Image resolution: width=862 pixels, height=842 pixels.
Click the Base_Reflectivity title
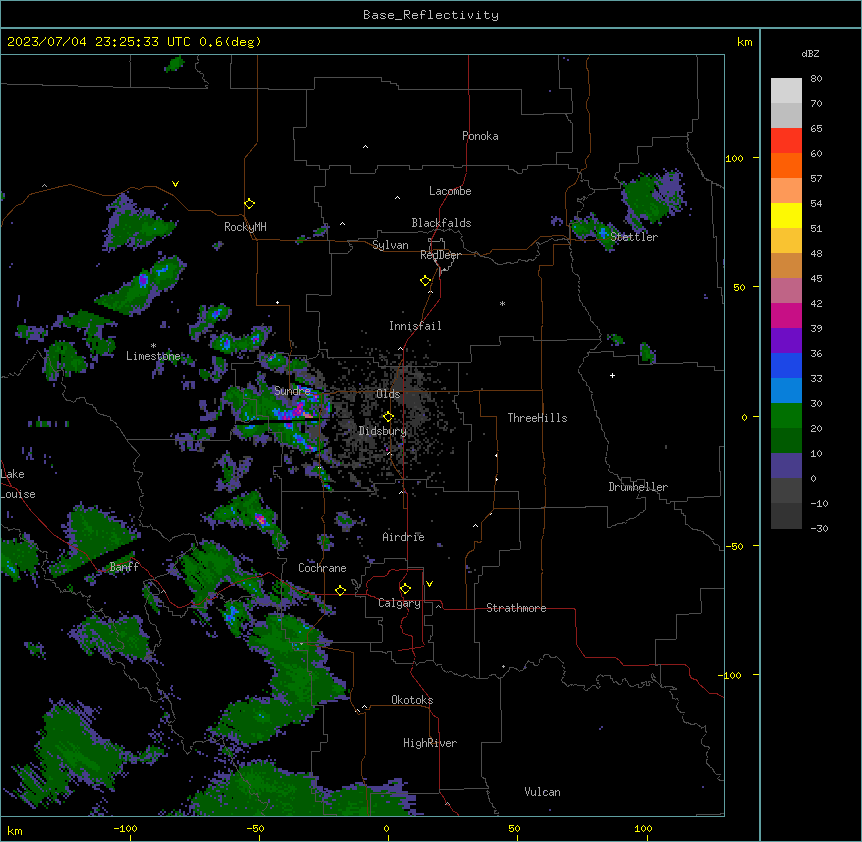[x=431, y=15]
